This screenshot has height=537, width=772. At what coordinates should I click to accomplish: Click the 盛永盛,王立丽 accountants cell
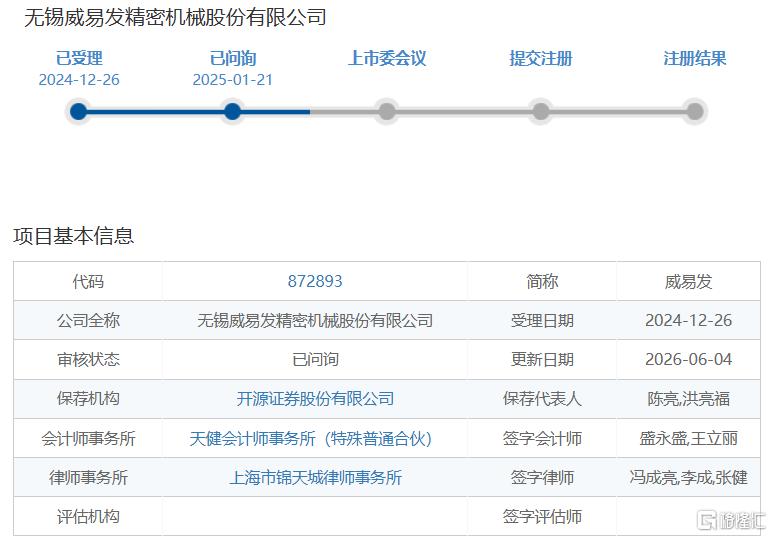[x=688, y=438]
